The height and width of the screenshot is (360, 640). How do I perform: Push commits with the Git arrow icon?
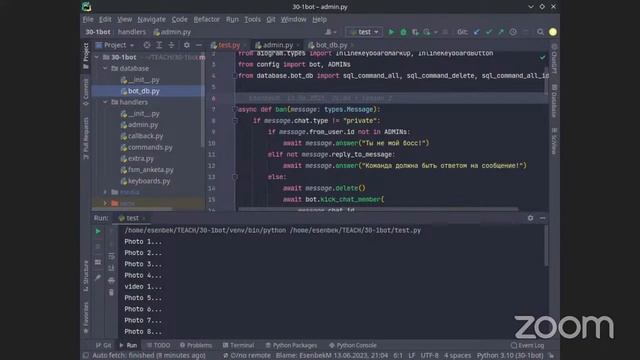pyautogui.click(x=501, y=32)
